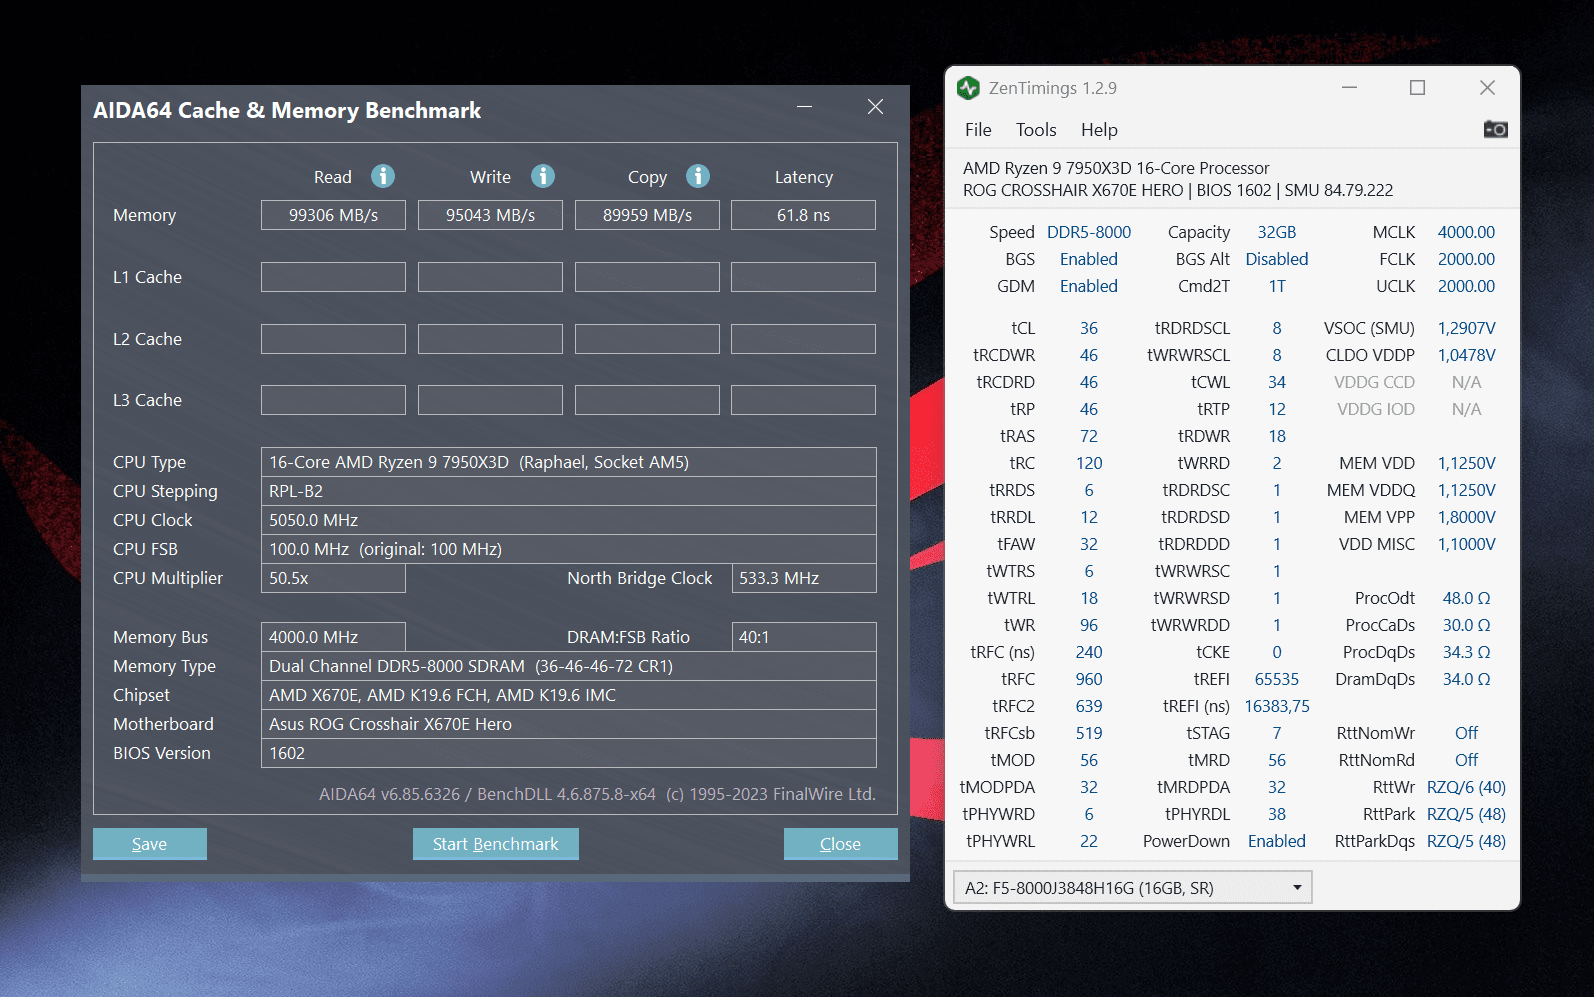The width and height of the screenshot is (1594, 997).
Task: Open the File menu in ZenTimings
Action: click(978, 130)
